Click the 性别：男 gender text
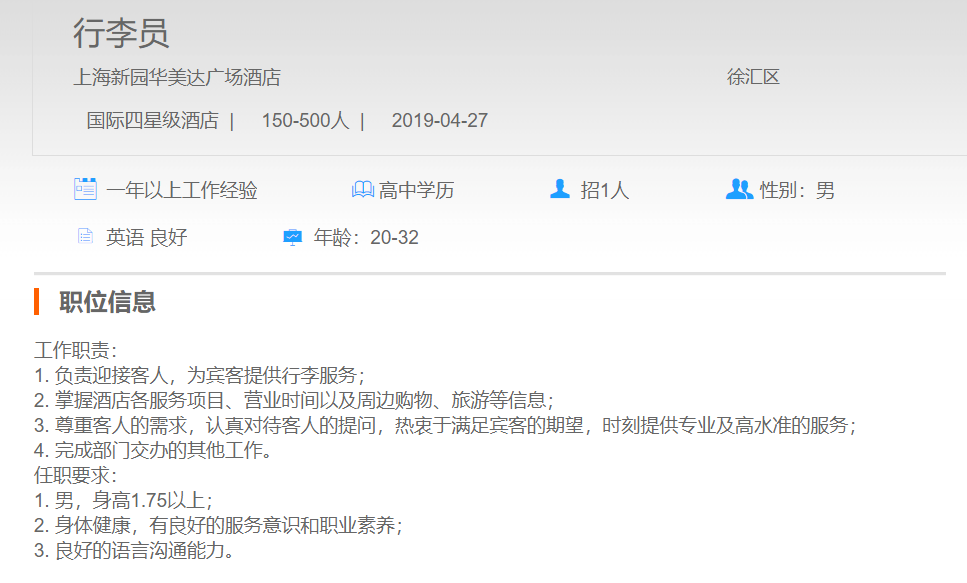Viewport: 967px width, 583px height. tap(797, 190)
